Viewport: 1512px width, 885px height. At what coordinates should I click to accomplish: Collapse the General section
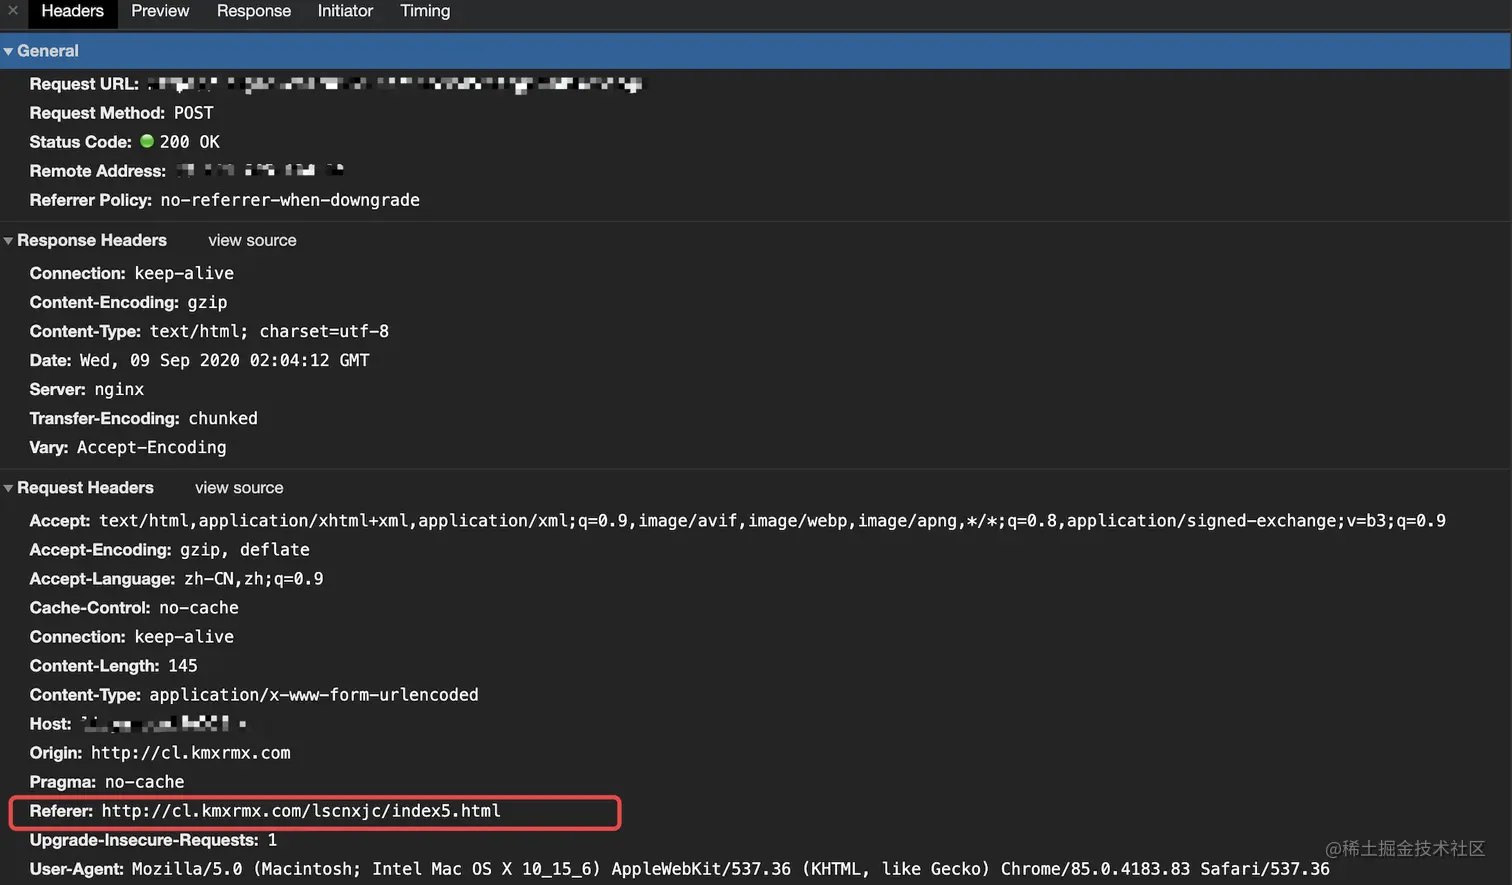click(8, 51)
